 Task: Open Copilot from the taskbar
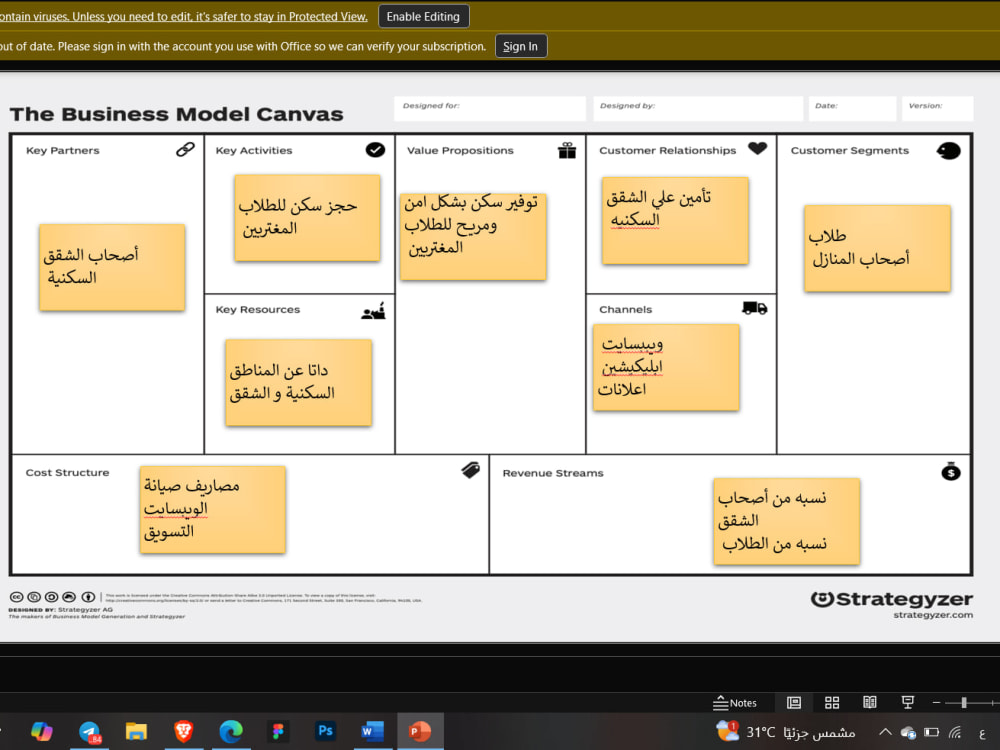pyautogui.click(x=41, y=731)
